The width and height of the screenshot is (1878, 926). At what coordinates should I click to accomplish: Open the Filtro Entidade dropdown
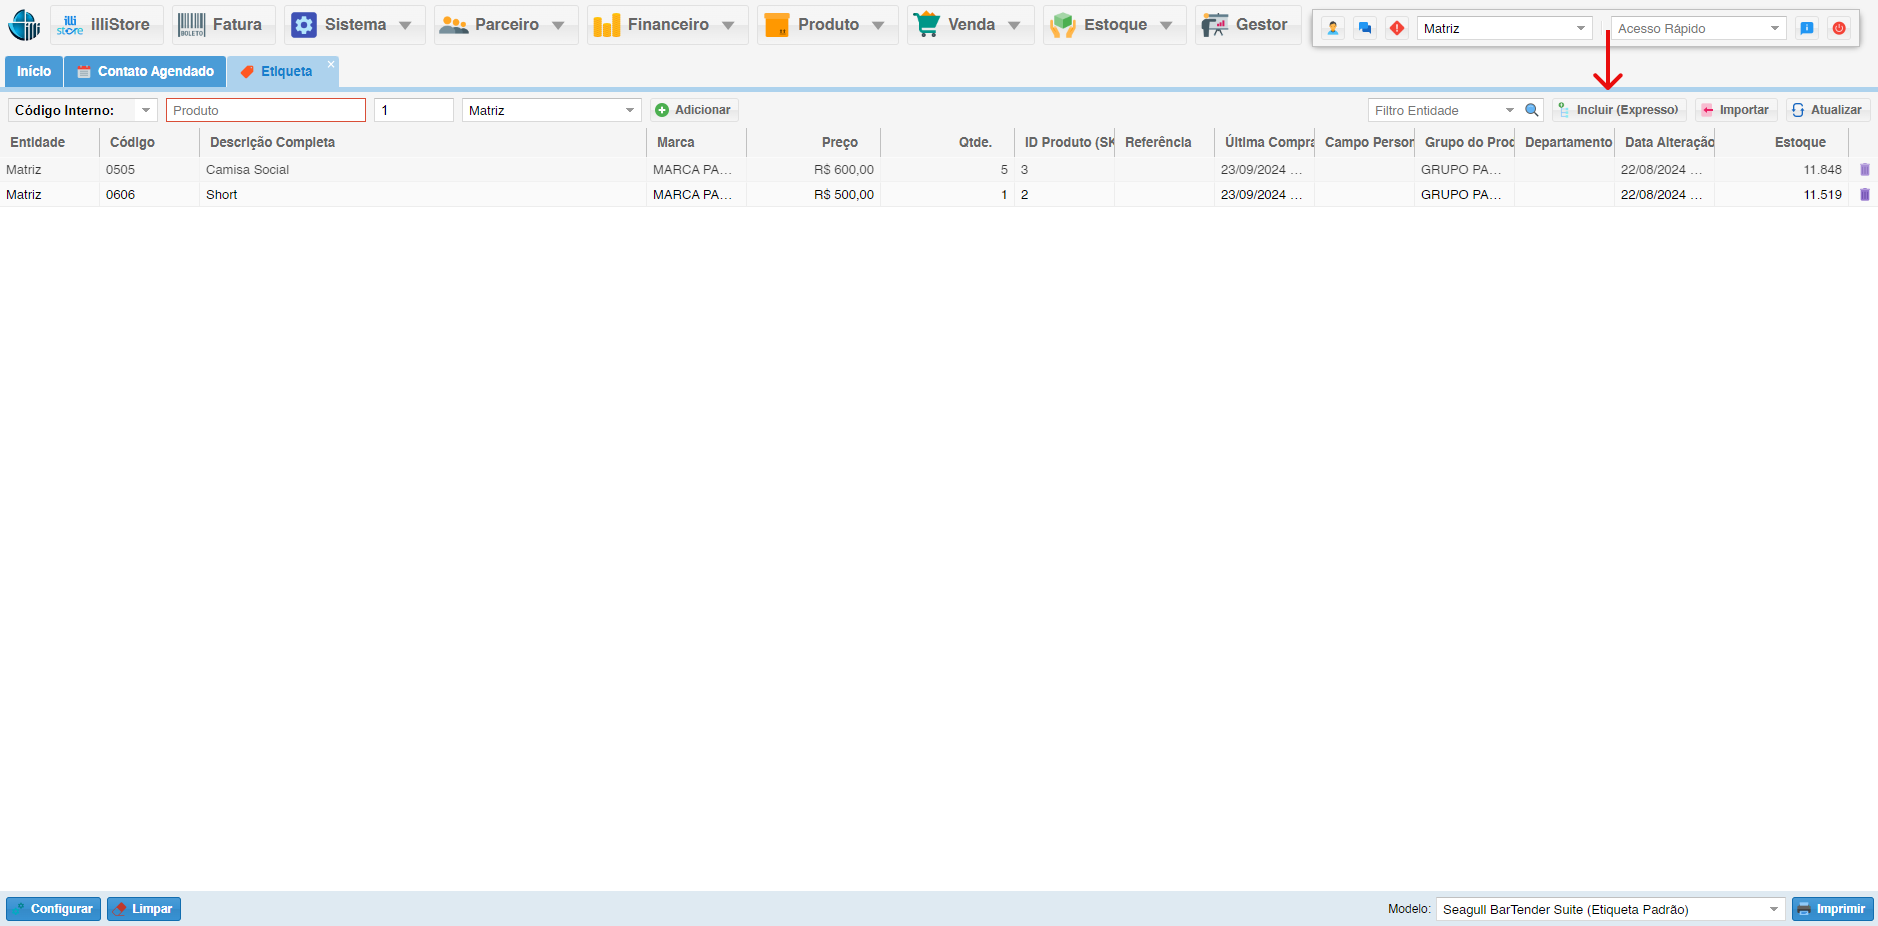tap(1509, 110)
